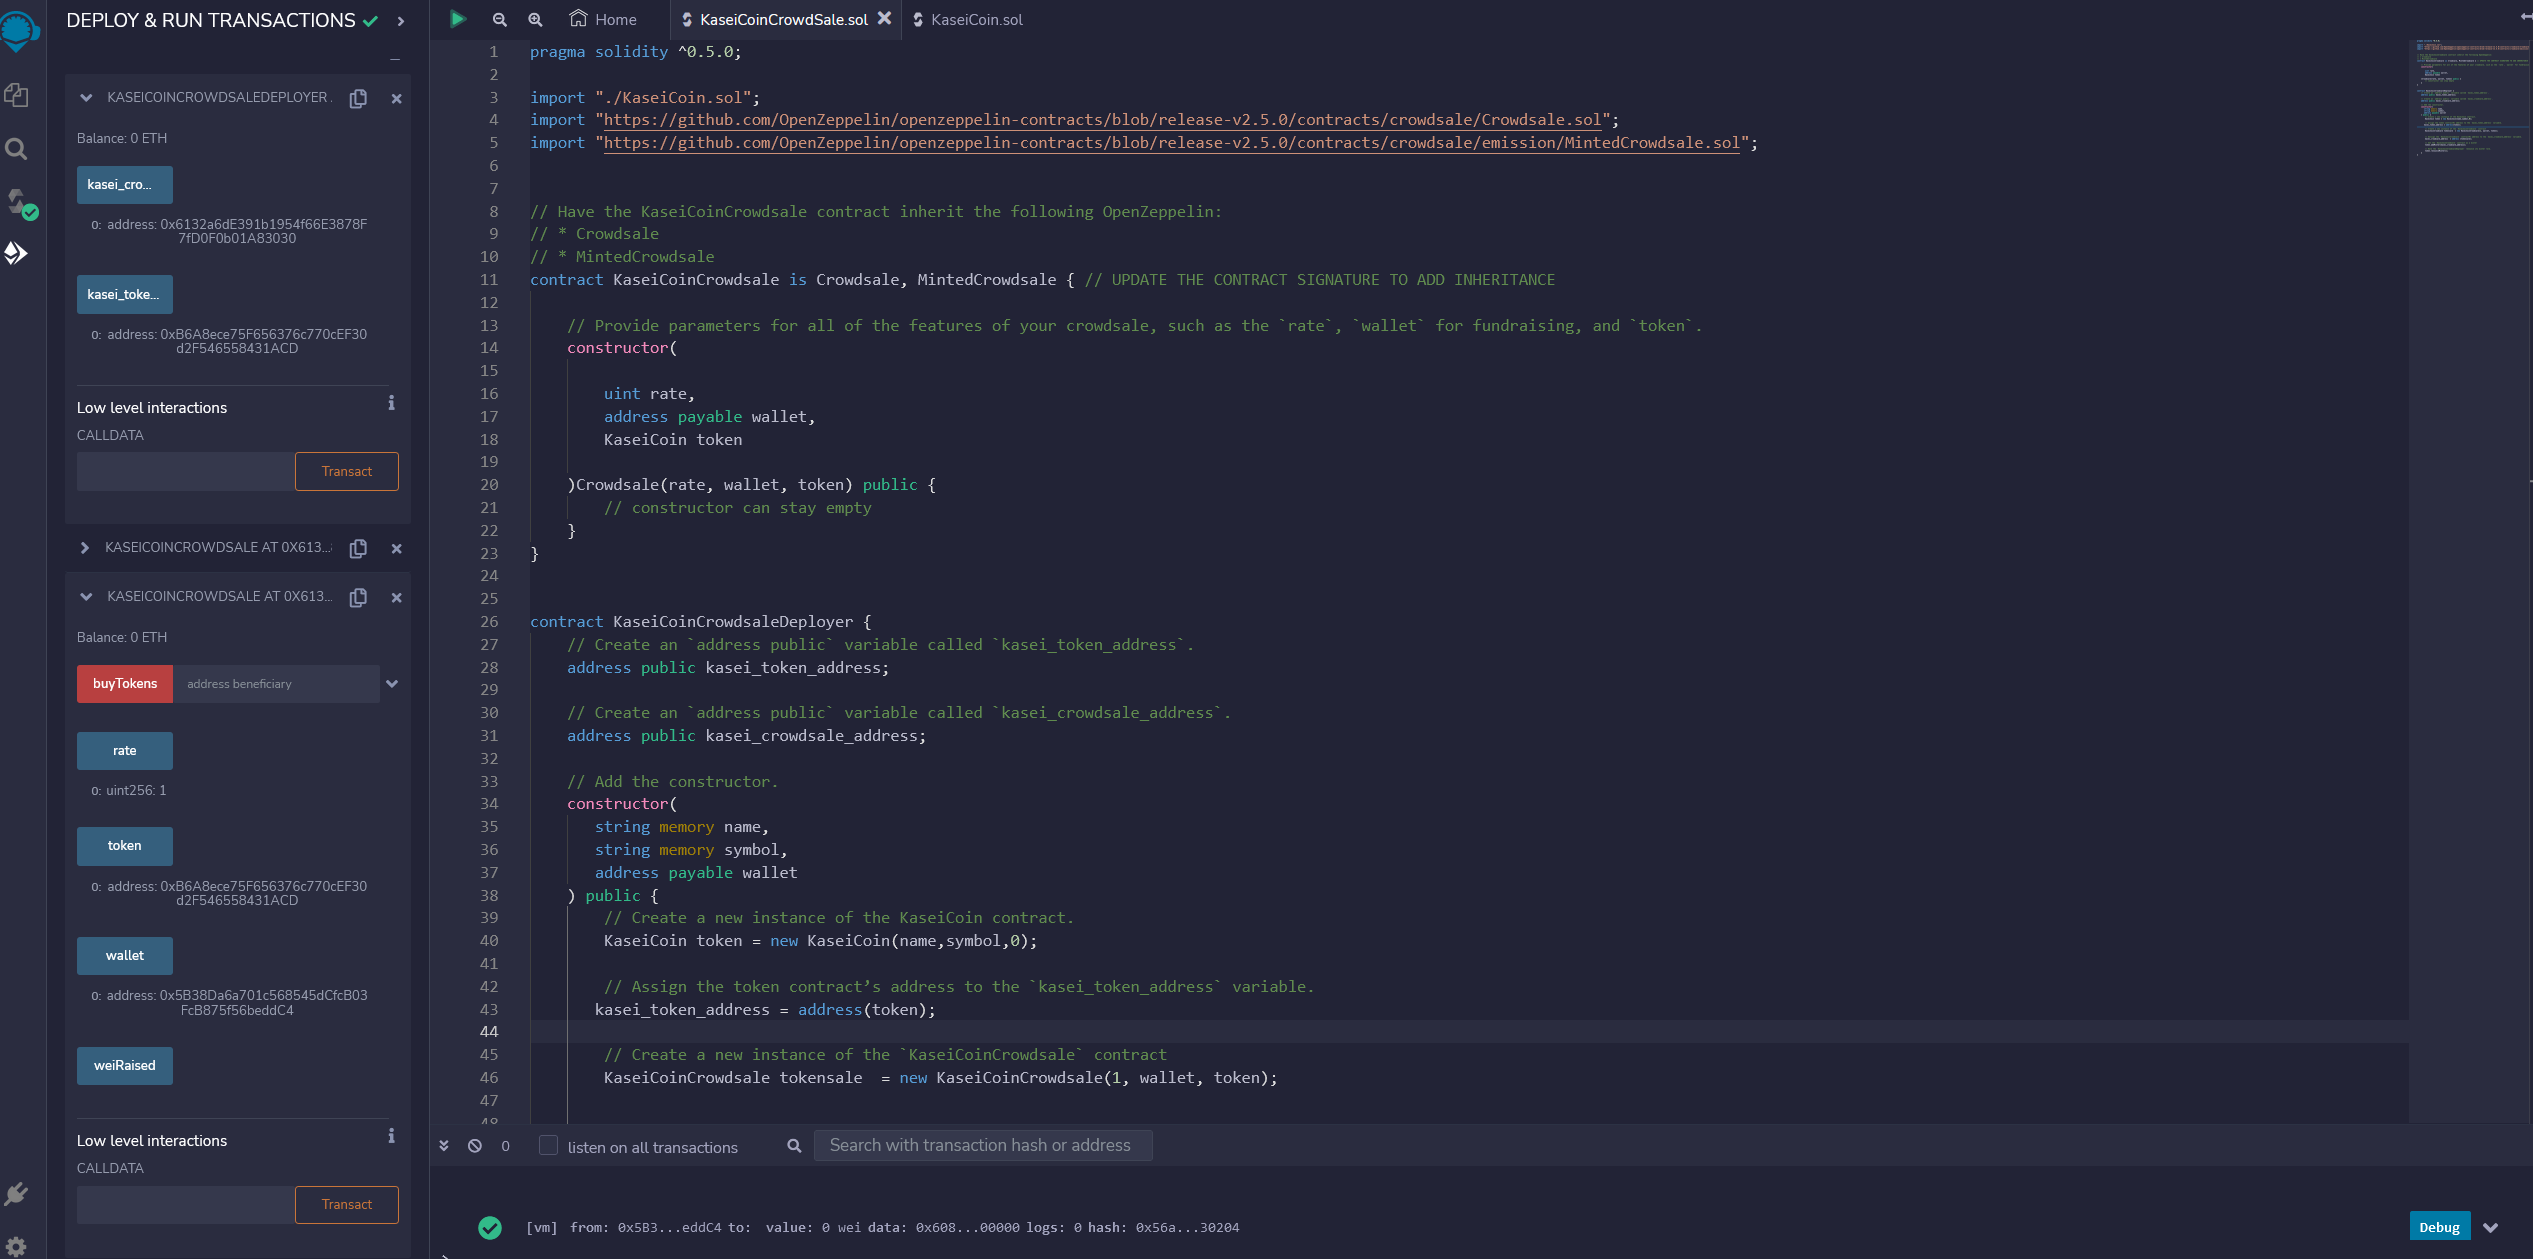This screenshot has width=2533, height=1259.
Task: Open the Settings gear icon
Action: click(16, 1247)
